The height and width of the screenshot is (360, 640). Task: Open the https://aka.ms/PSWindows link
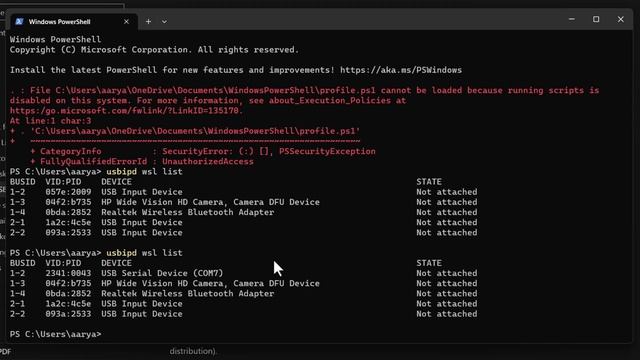click(x=401, y=70)
